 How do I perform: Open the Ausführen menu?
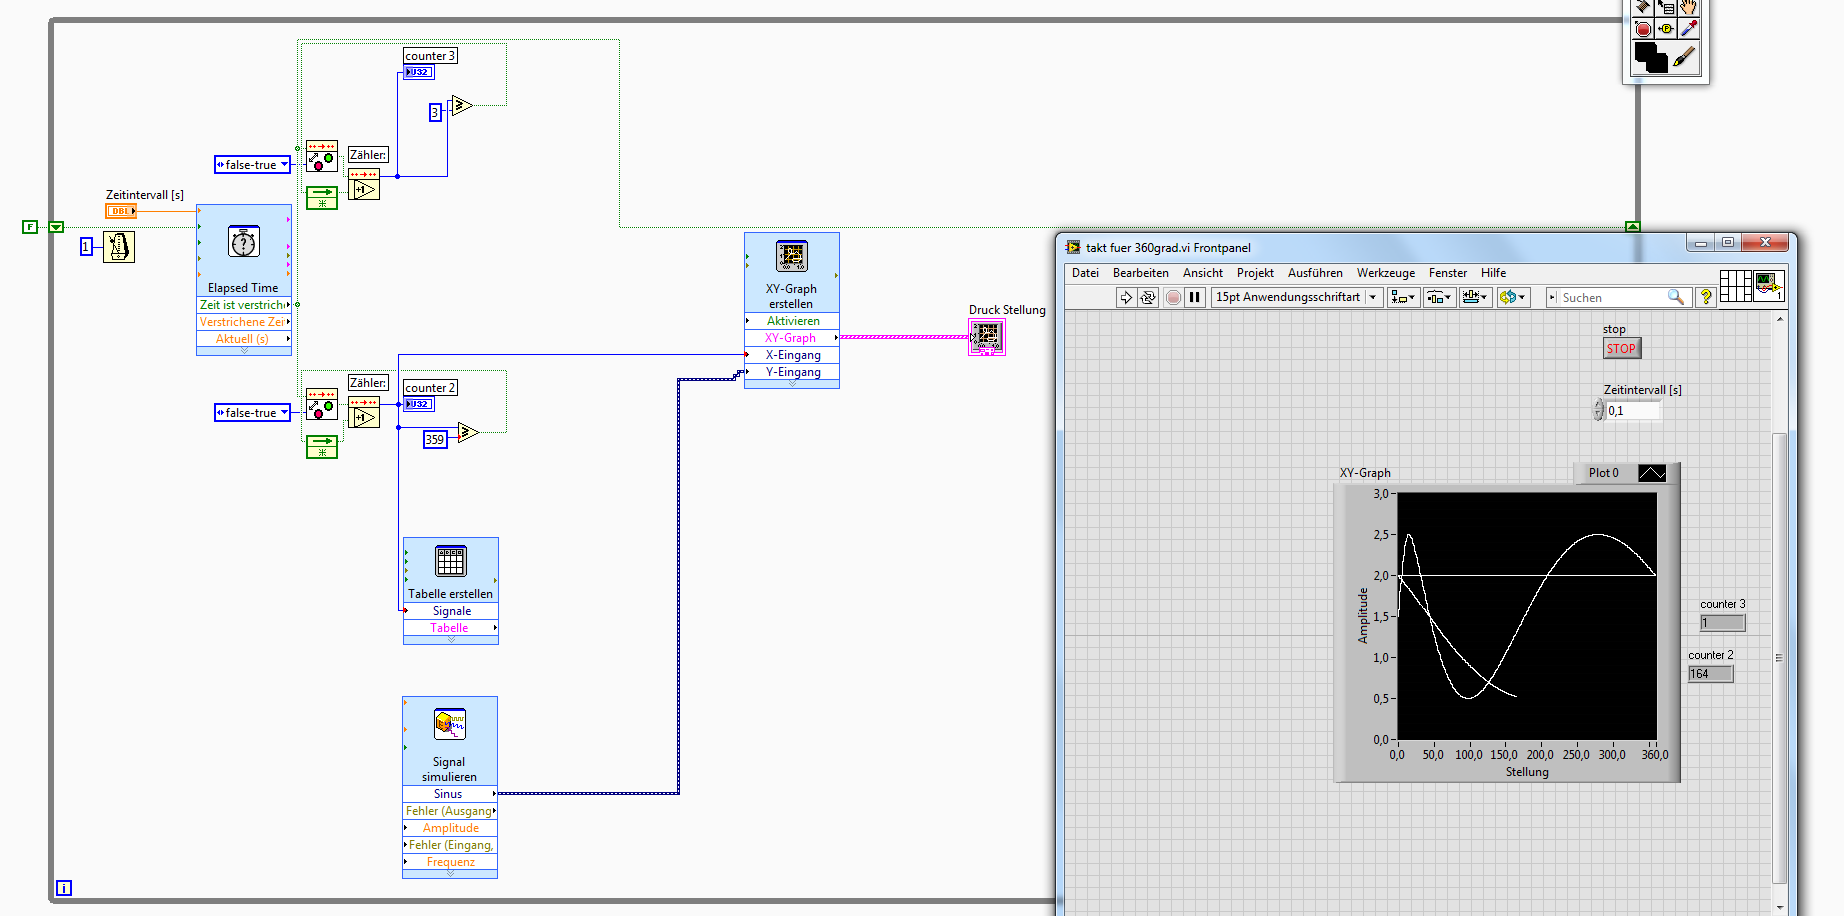pos(1315,273)
